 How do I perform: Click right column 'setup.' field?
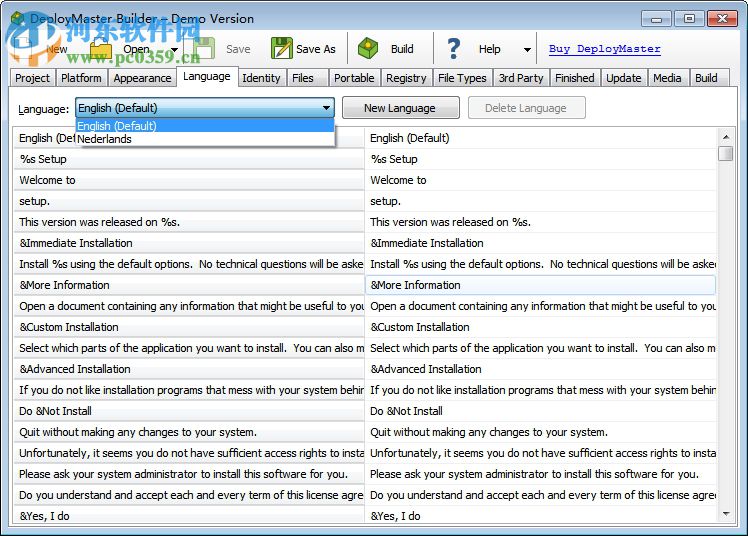[x=540, y=201]
